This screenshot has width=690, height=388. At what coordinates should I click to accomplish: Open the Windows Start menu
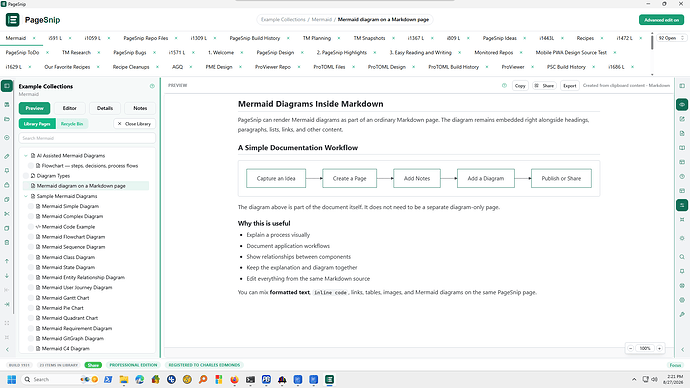click(x=12, y=379)
